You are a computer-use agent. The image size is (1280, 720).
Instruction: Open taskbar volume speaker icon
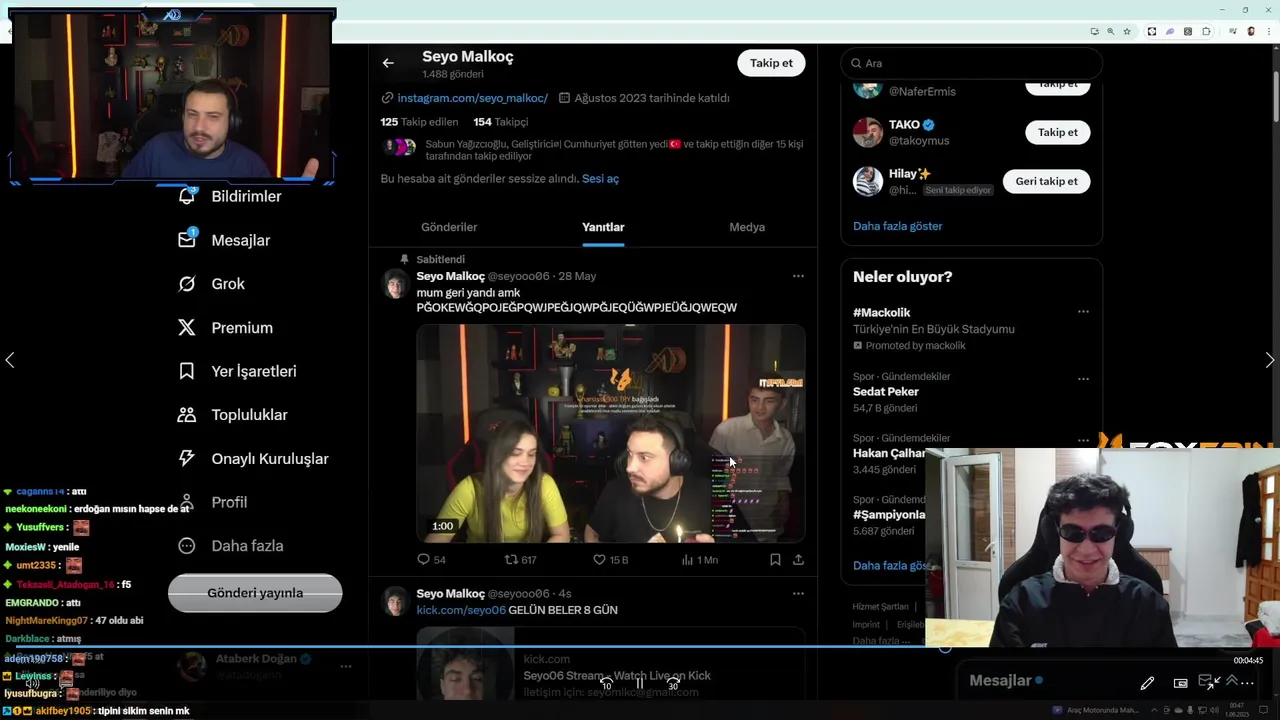[x=1214, y=710]
